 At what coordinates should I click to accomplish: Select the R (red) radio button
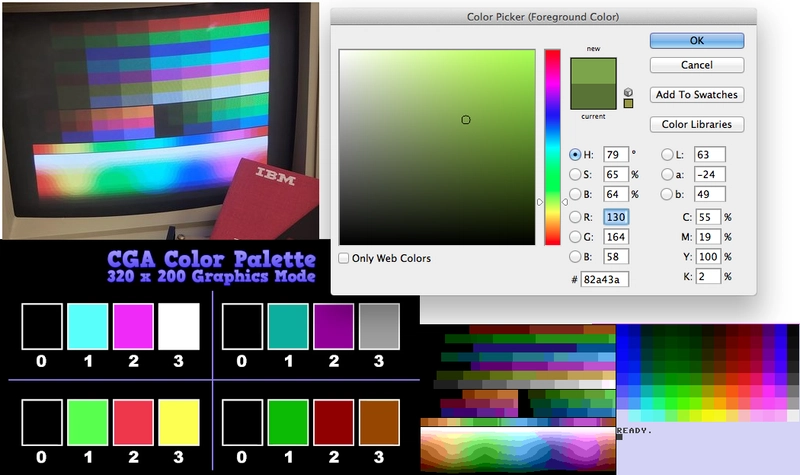pyautogui.click(x=575, y=217)
